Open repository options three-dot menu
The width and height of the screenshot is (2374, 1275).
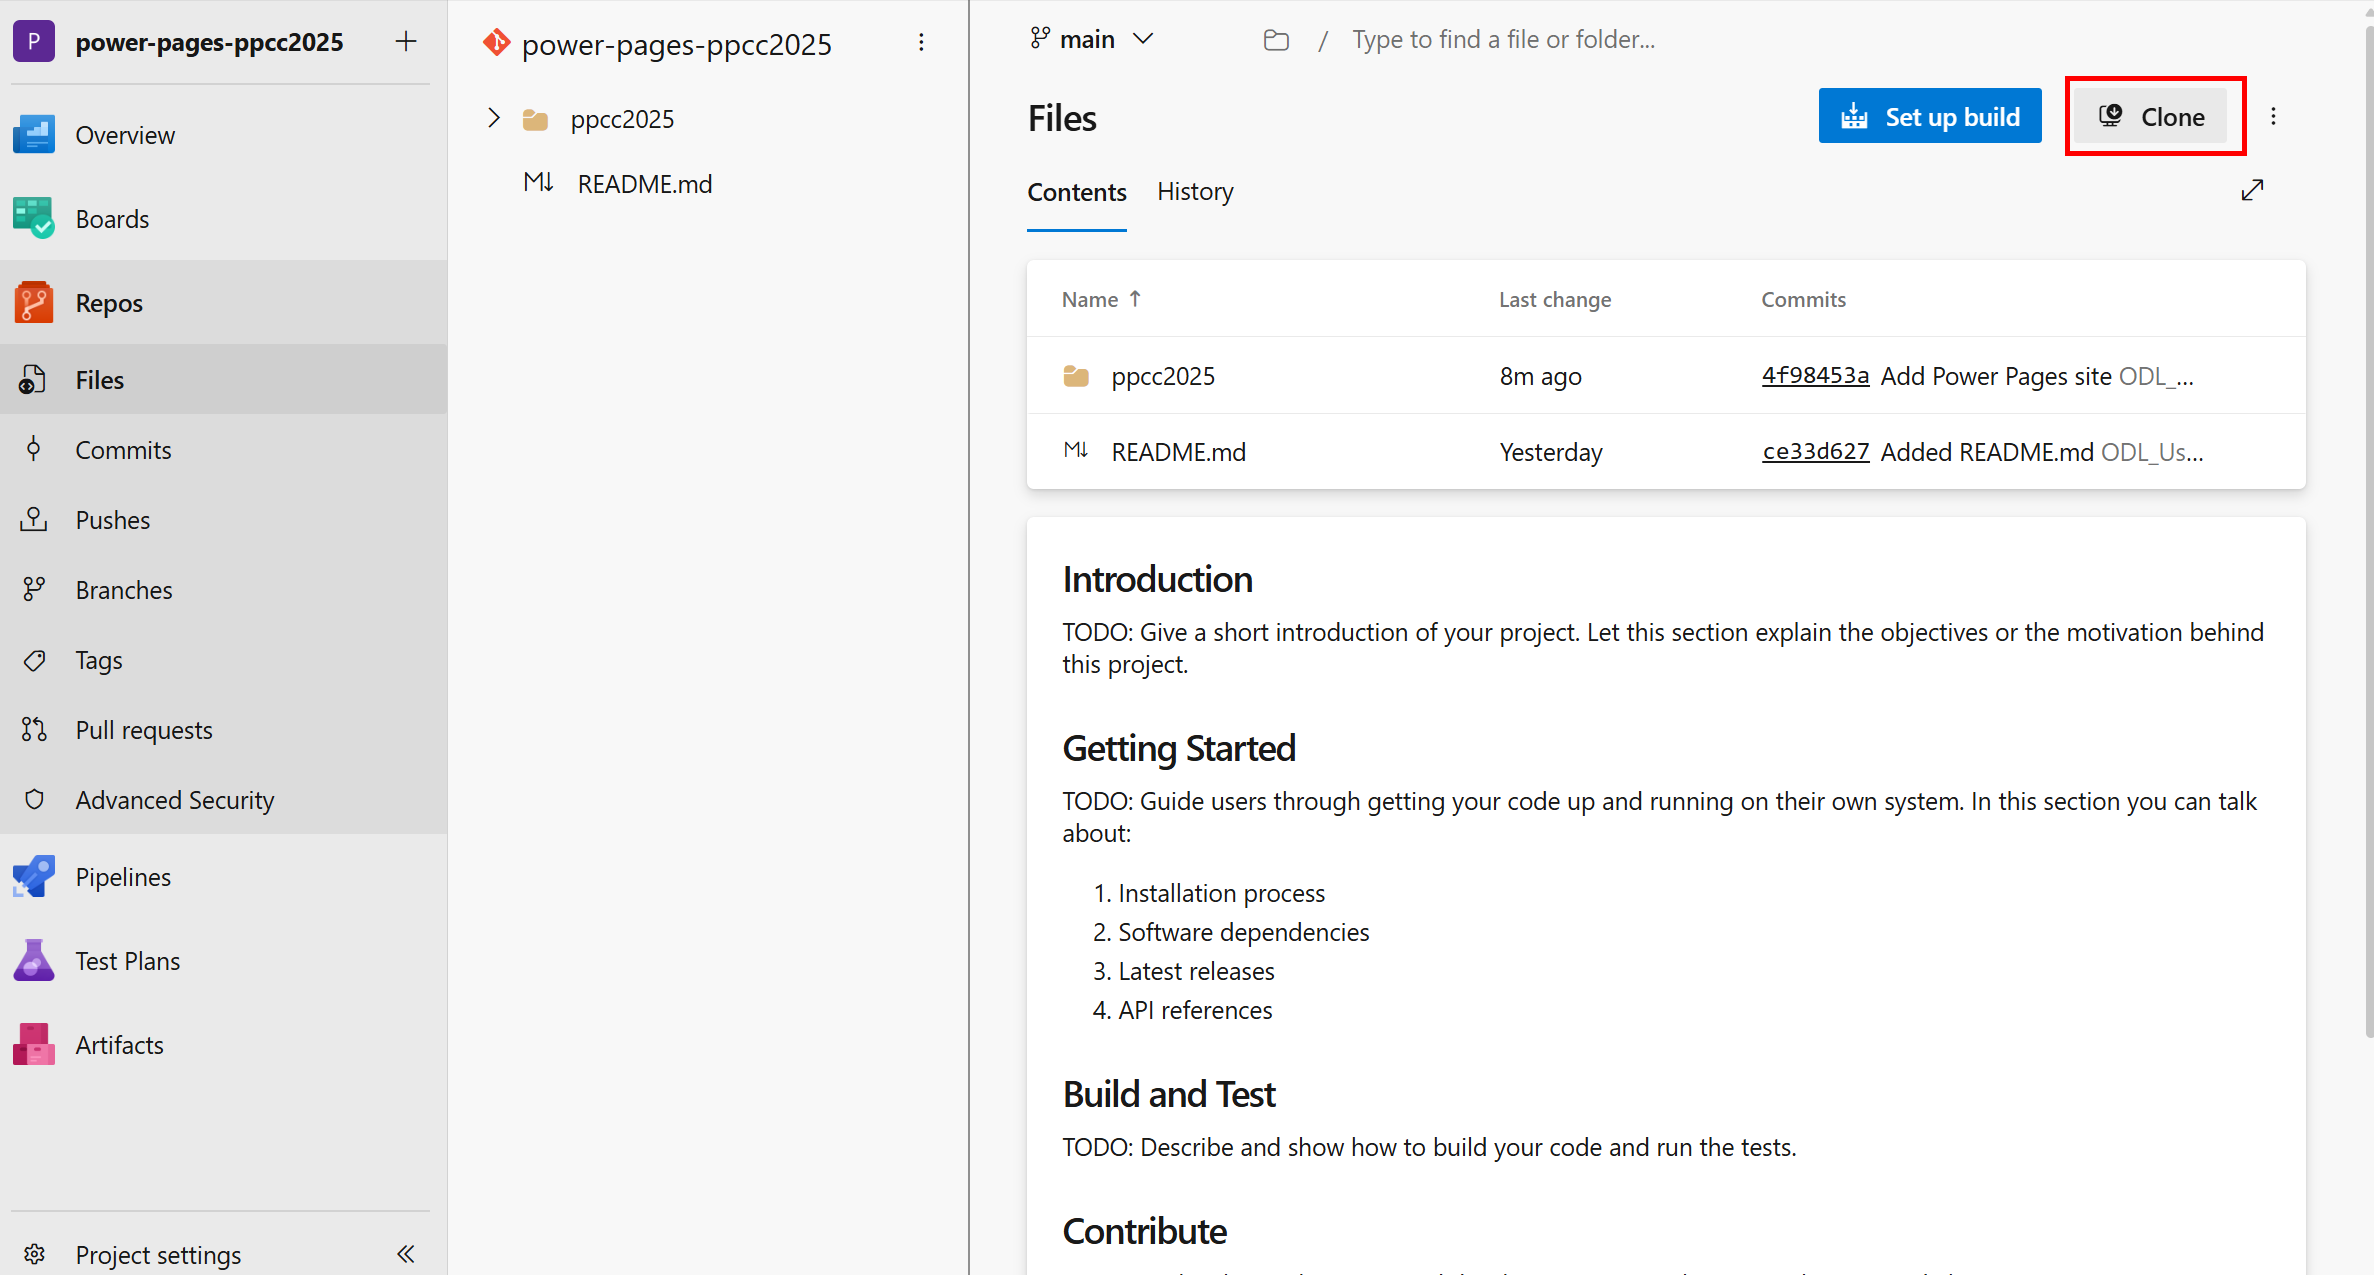click(x=921, y=43)
